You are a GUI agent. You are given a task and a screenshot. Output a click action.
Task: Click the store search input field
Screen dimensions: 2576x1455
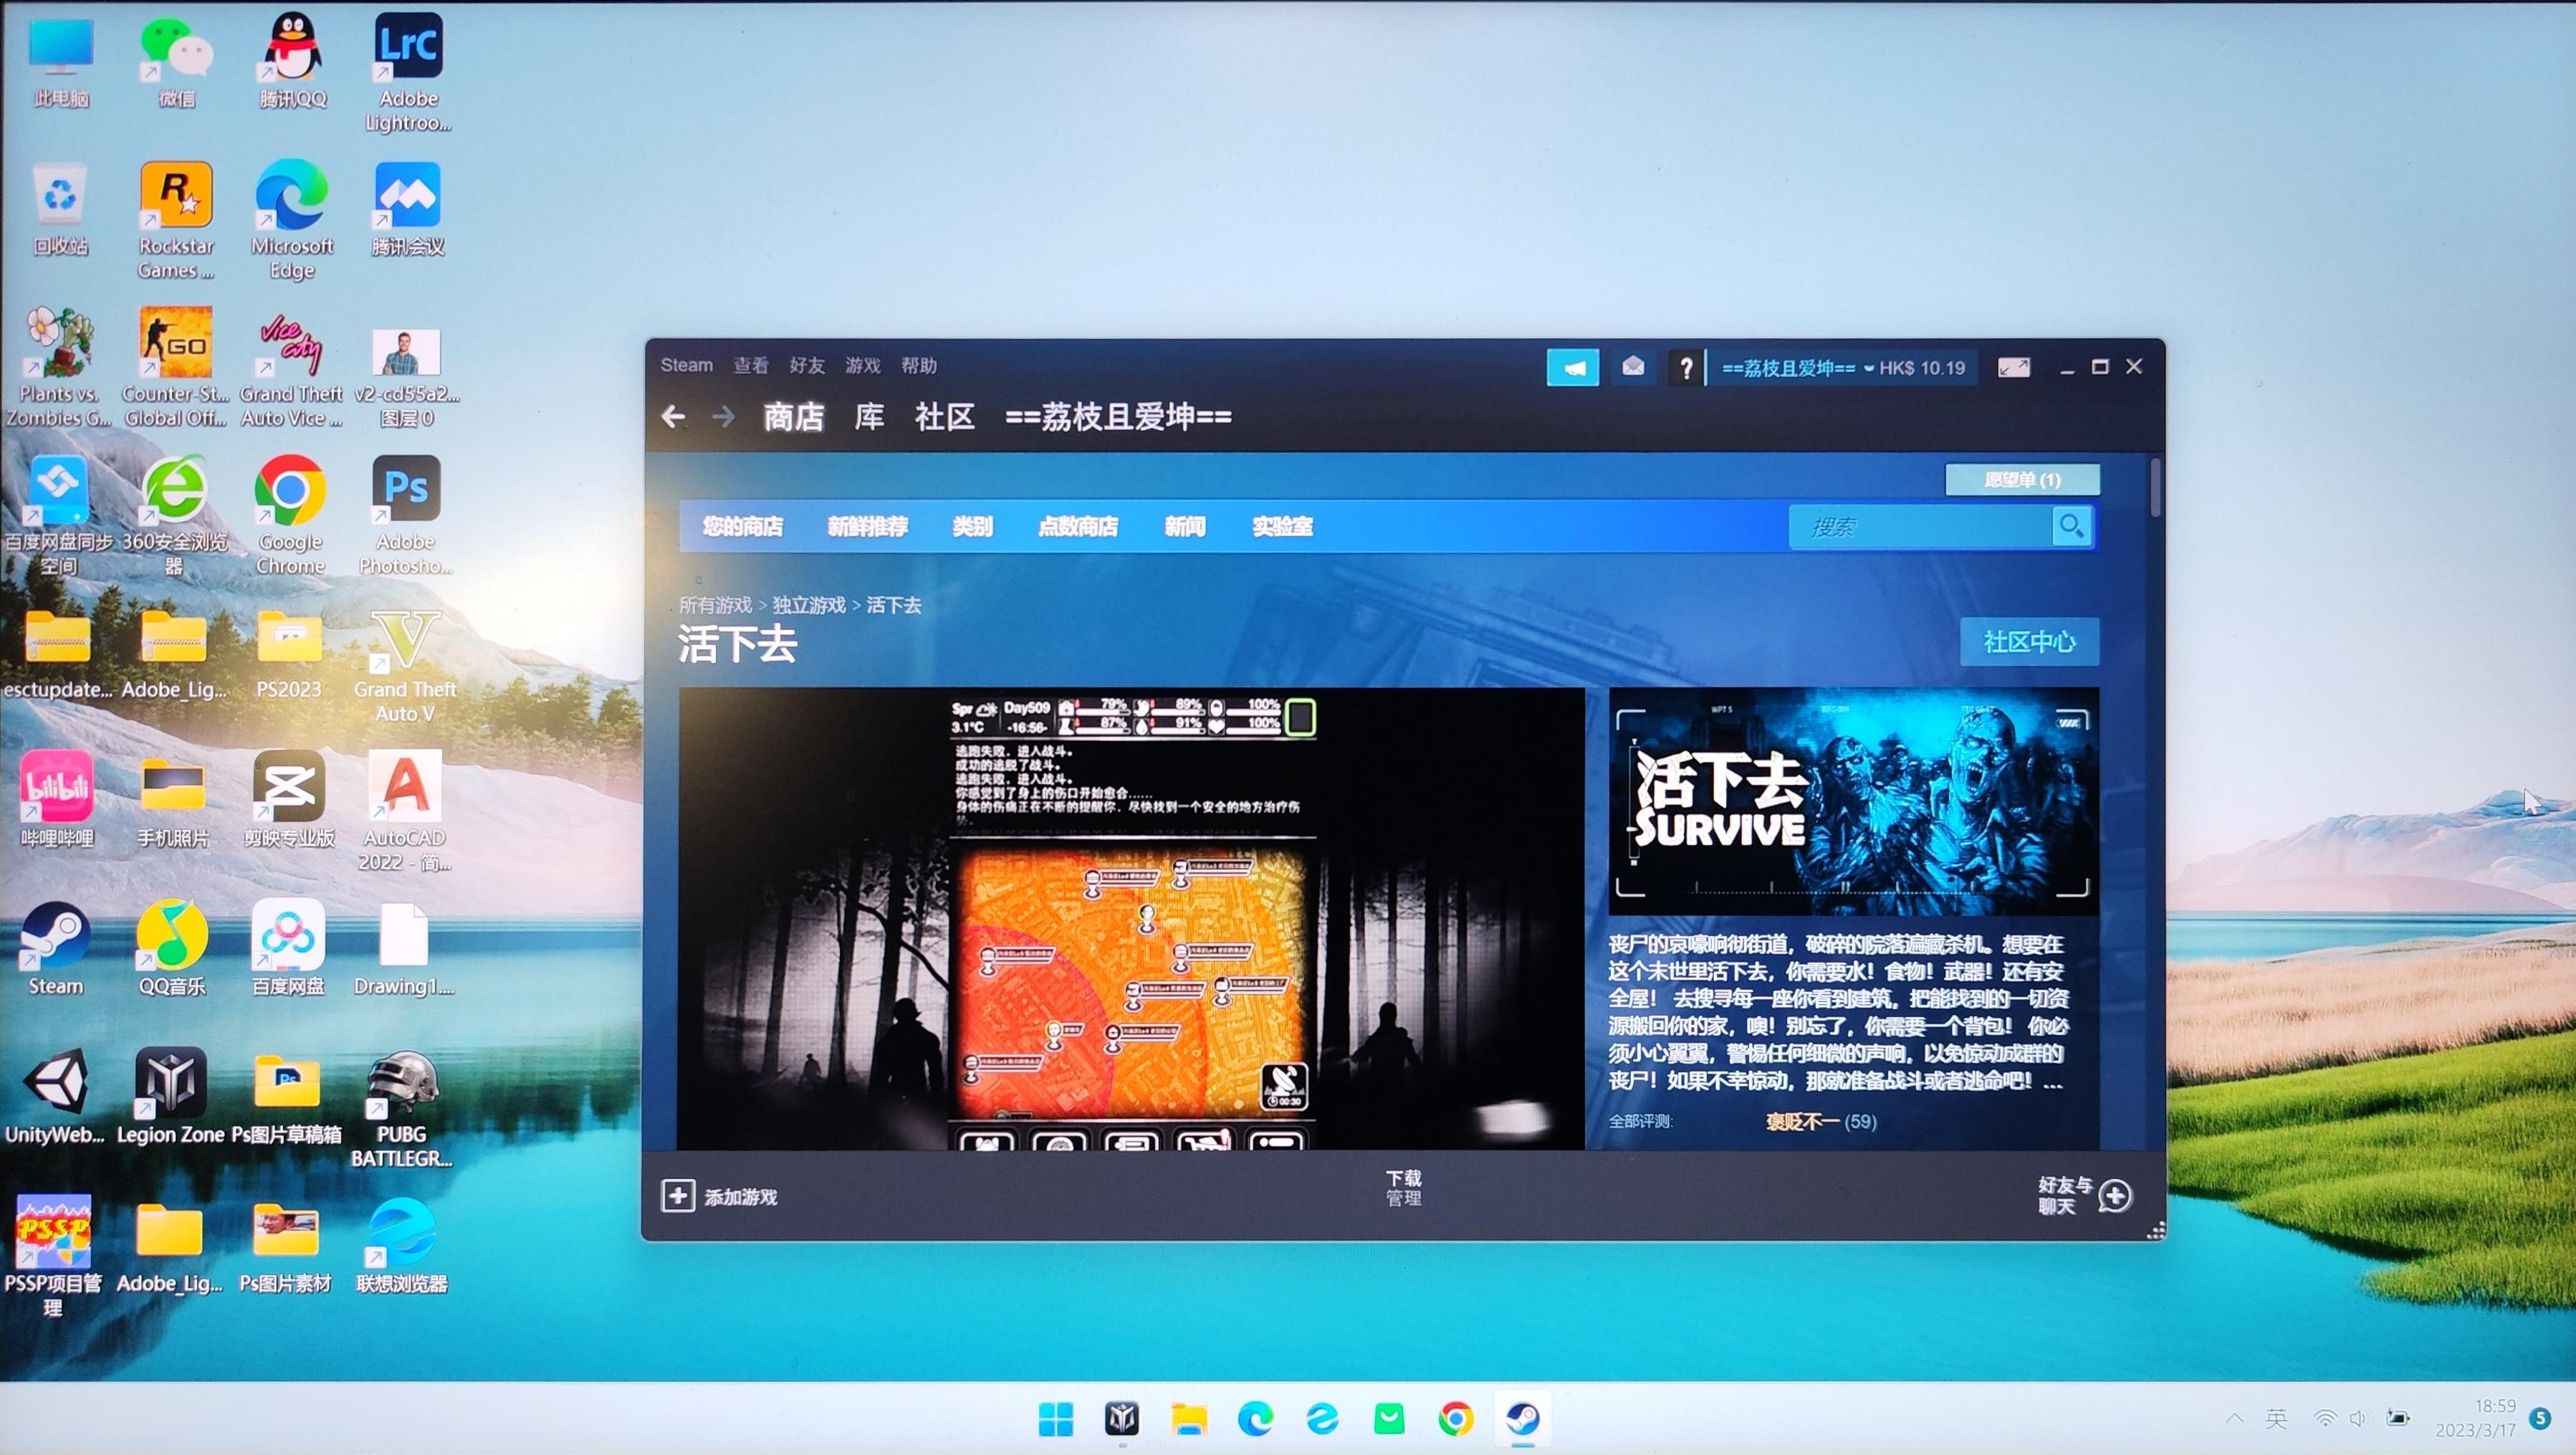click(1920, 526)
